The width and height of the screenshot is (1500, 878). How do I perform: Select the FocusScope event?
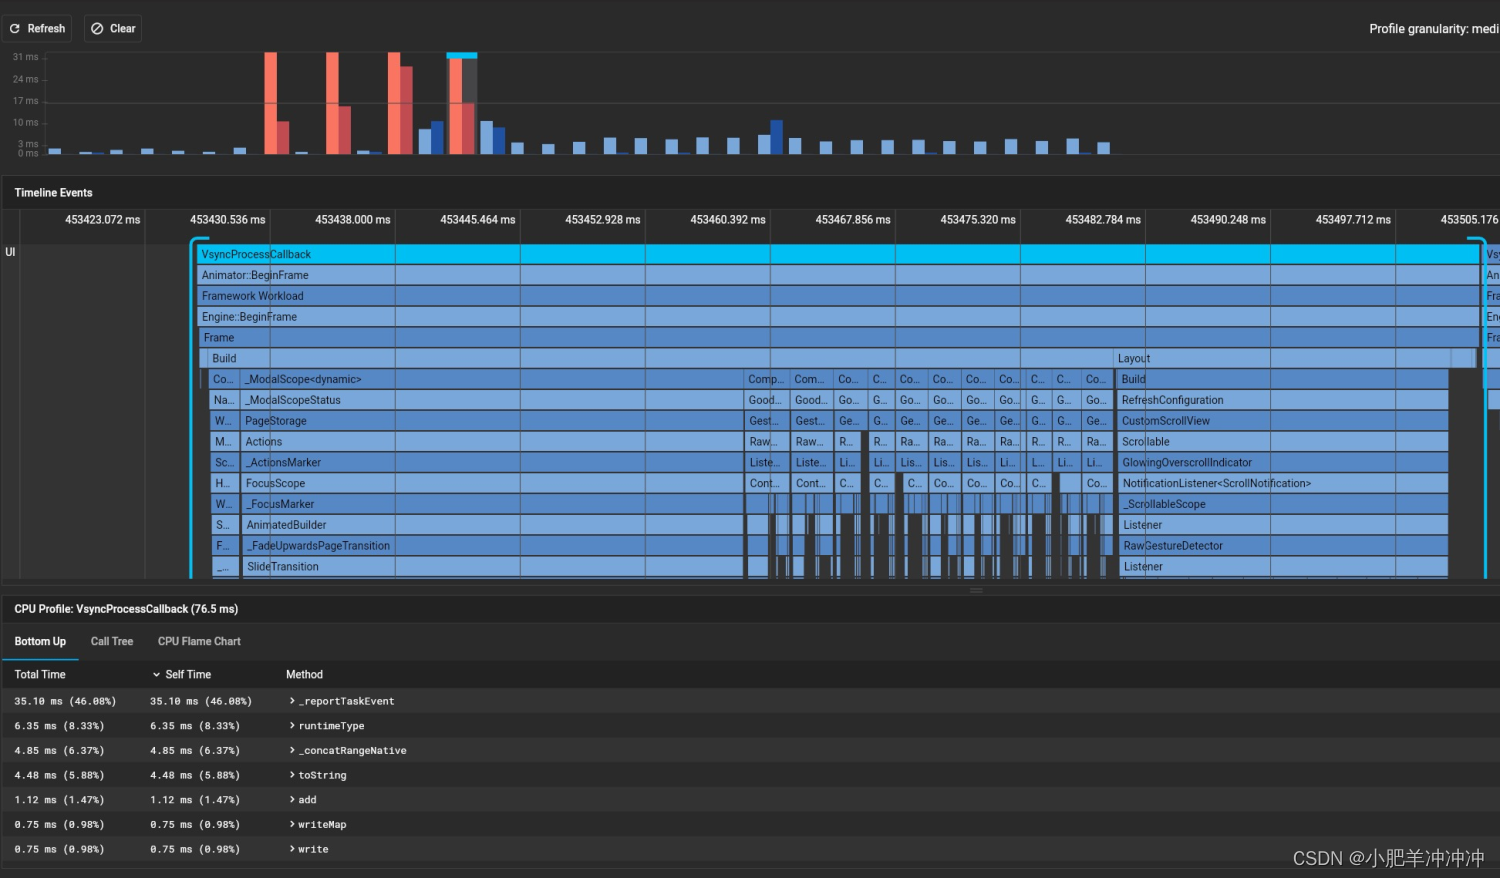point(492,484)
